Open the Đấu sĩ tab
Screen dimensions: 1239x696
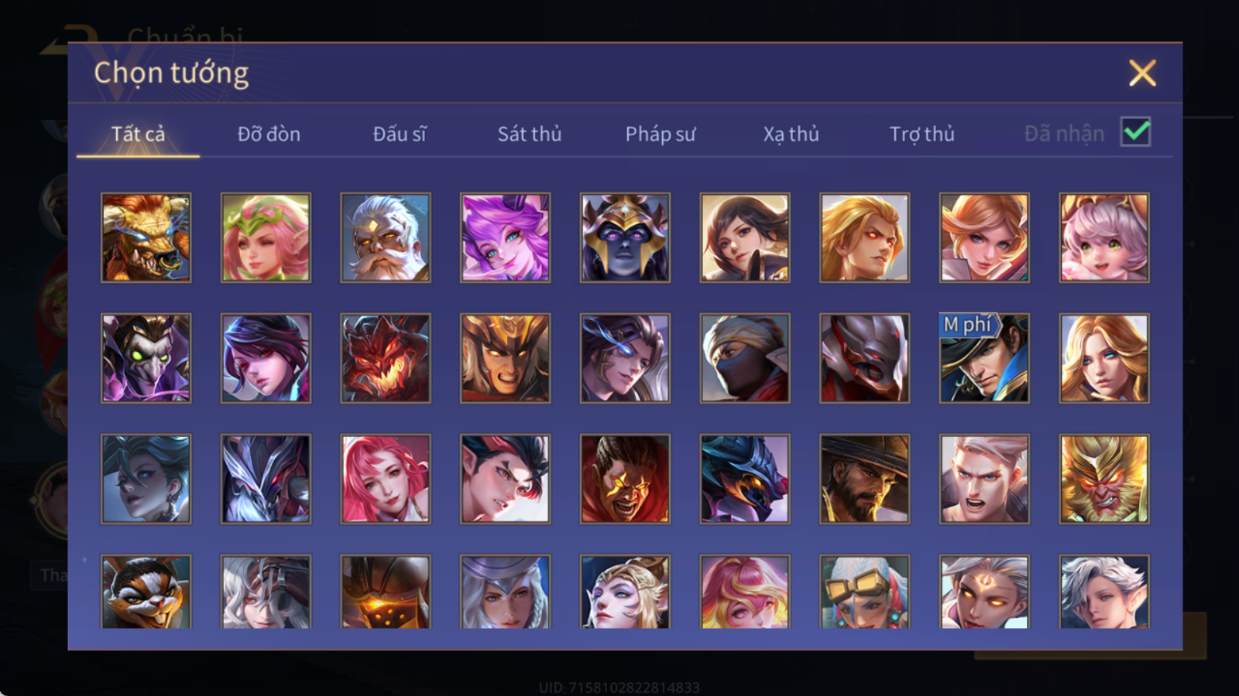coord(400,134)
